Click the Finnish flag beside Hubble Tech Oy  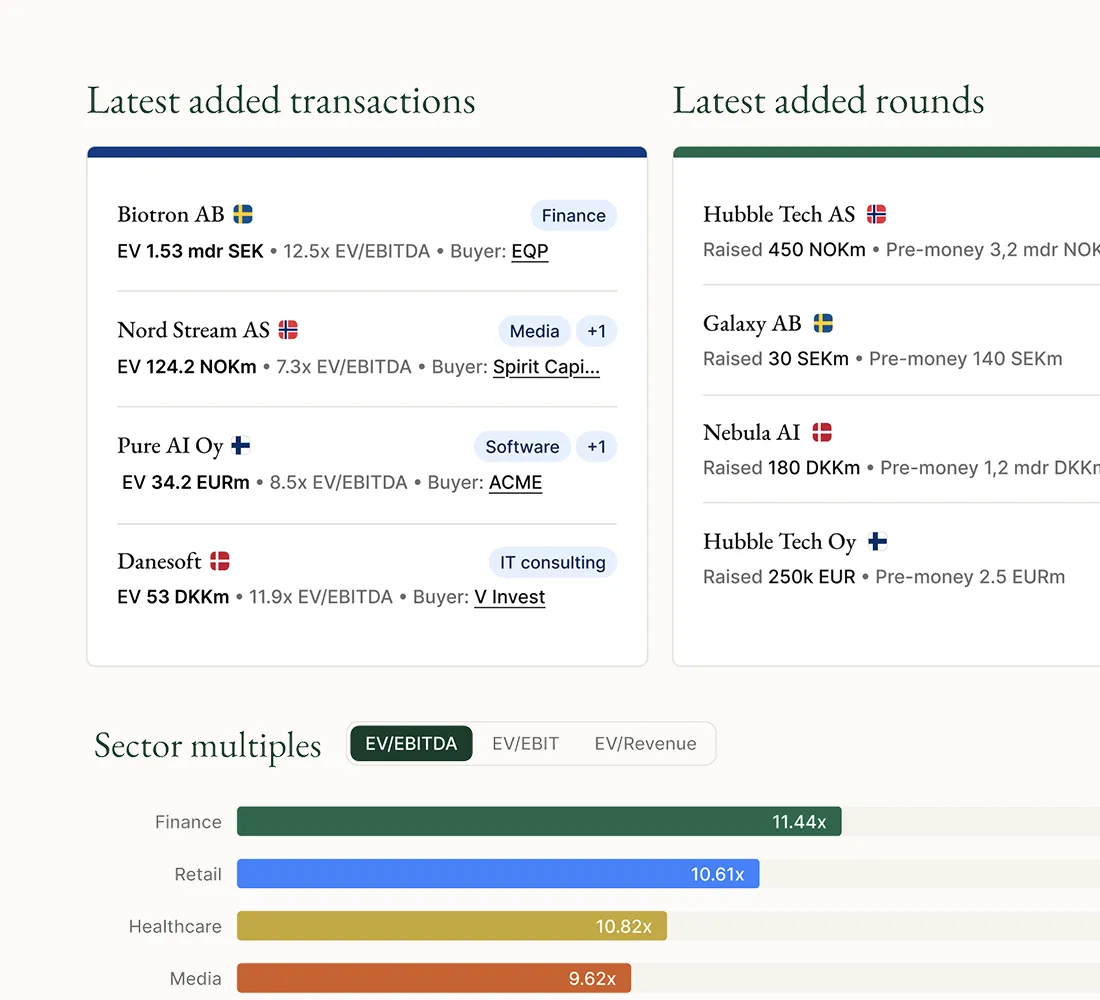[877, 541]
